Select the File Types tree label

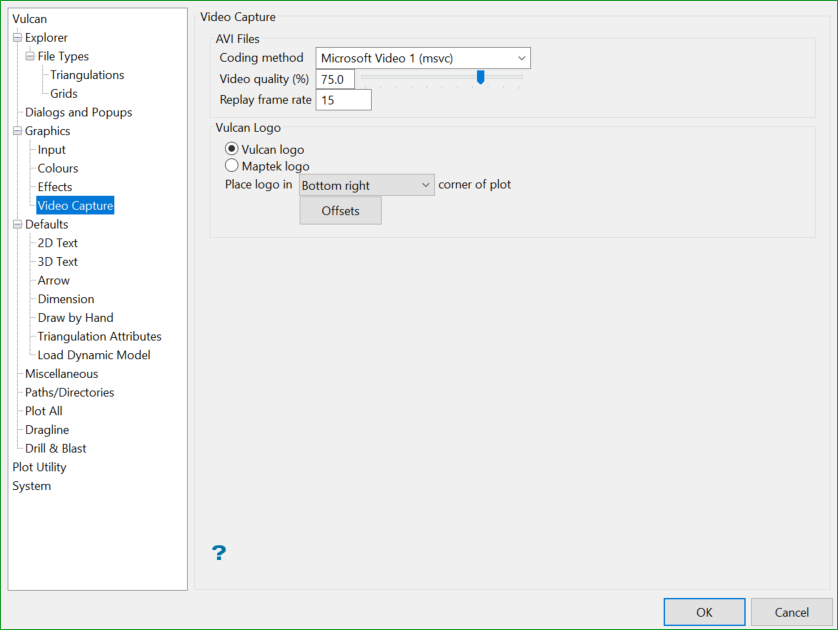pos(63,56)
